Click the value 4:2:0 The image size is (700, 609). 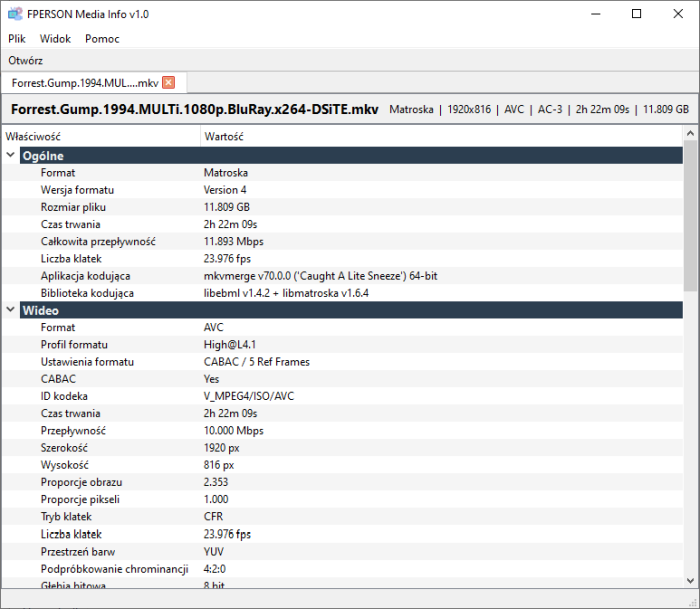pos(215,568)
